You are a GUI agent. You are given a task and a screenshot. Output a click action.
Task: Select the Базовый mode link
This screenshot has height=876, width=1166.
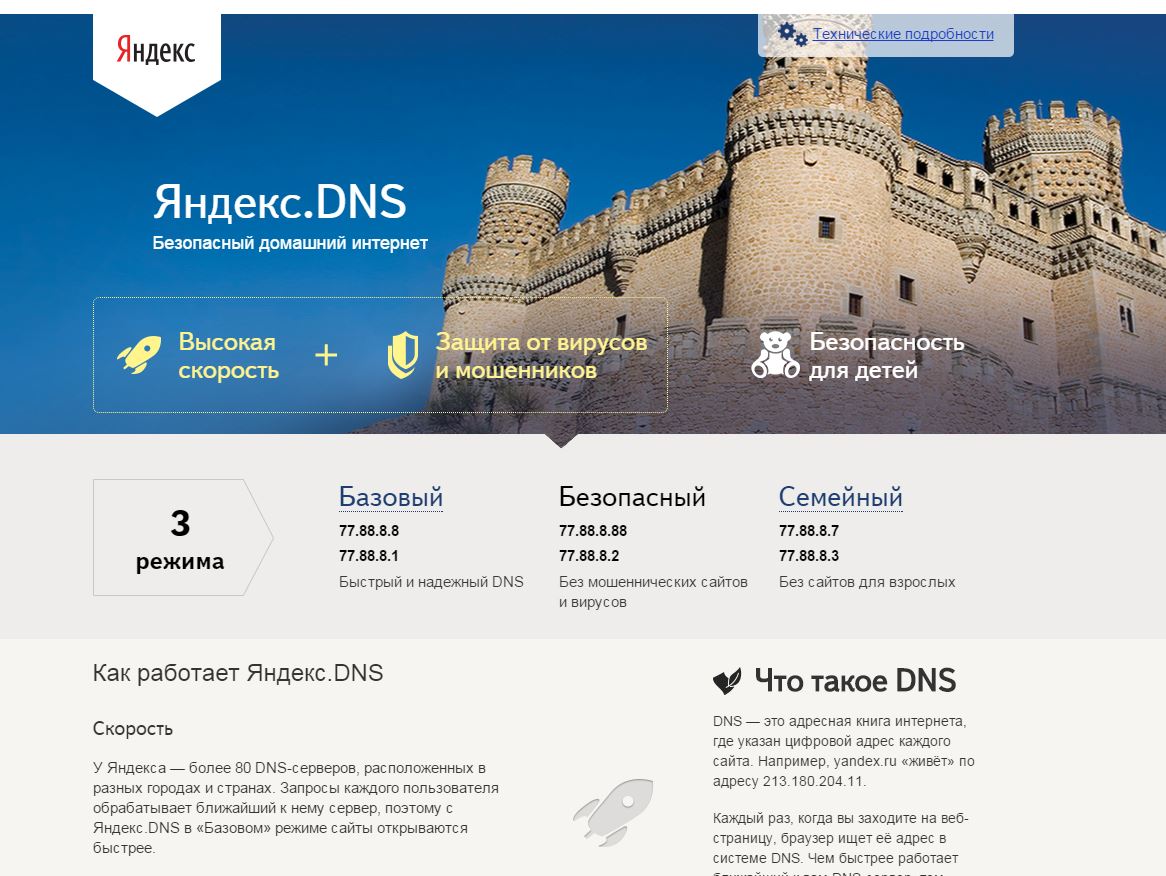[390, 497]
